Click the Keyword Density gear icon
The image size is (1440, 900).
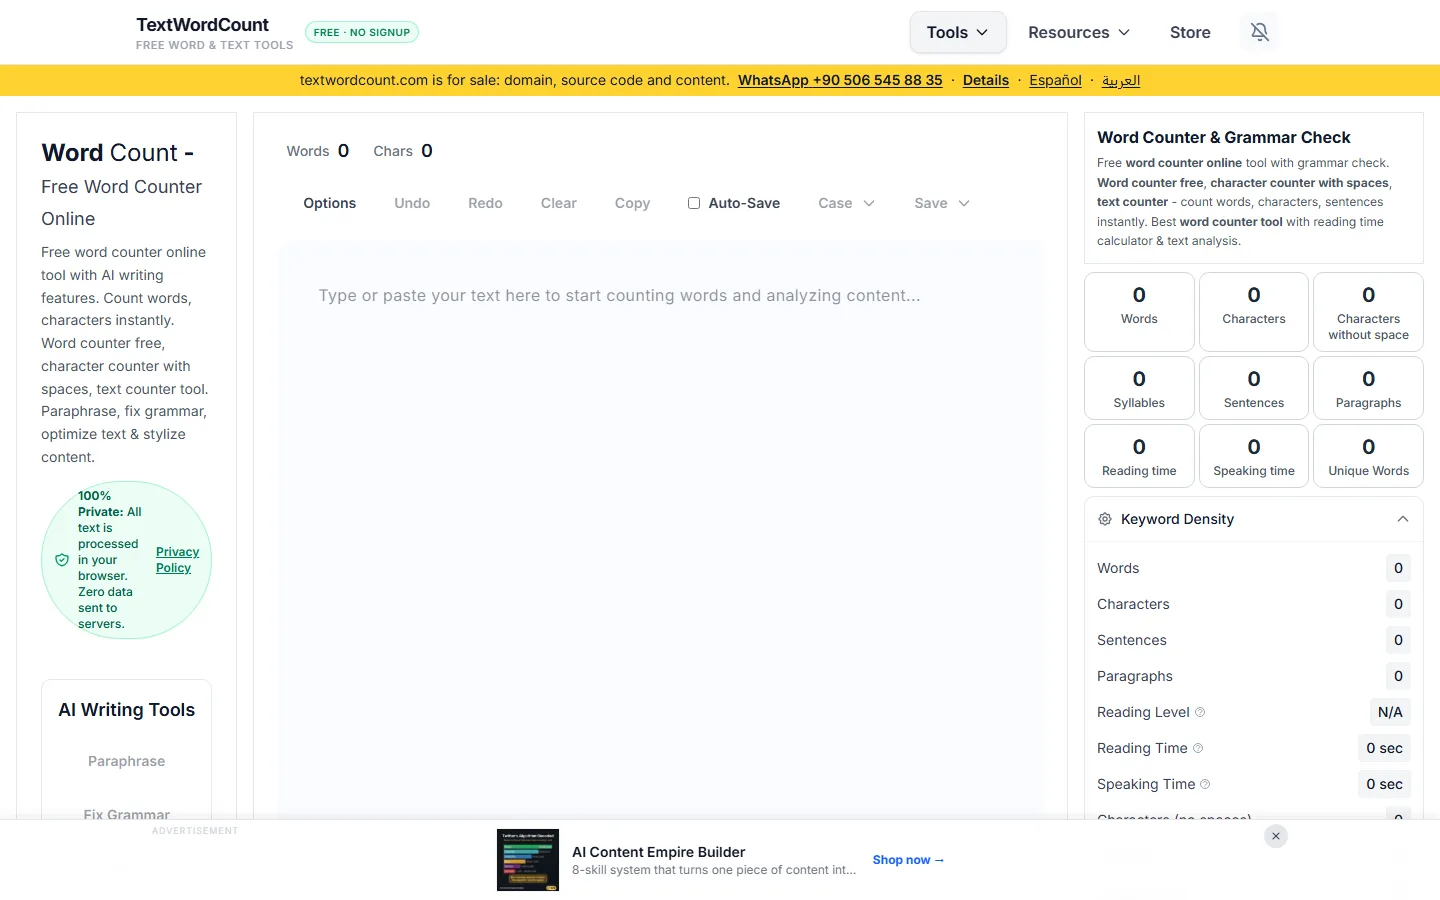(x=1105, y=519)
